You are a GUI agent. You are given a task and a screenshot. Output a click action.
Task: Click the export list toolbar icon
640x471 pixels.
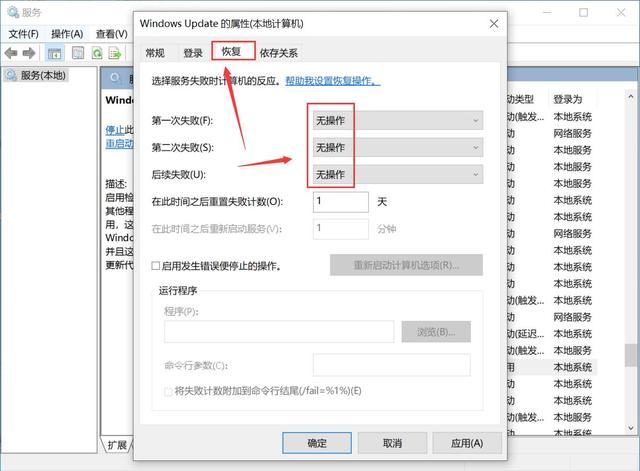tap(115, 53)
